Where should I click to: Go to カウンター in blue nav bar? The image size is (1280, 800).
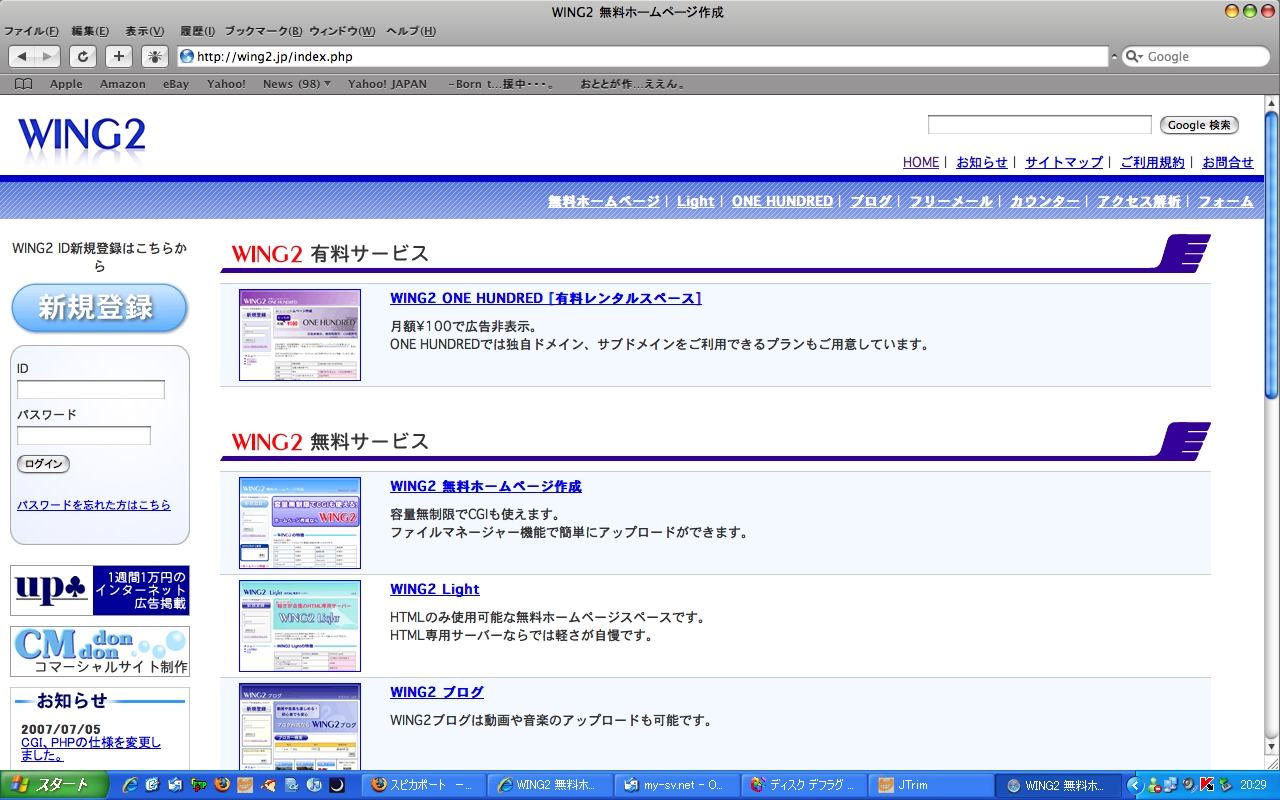click(x=1045, y=201)
